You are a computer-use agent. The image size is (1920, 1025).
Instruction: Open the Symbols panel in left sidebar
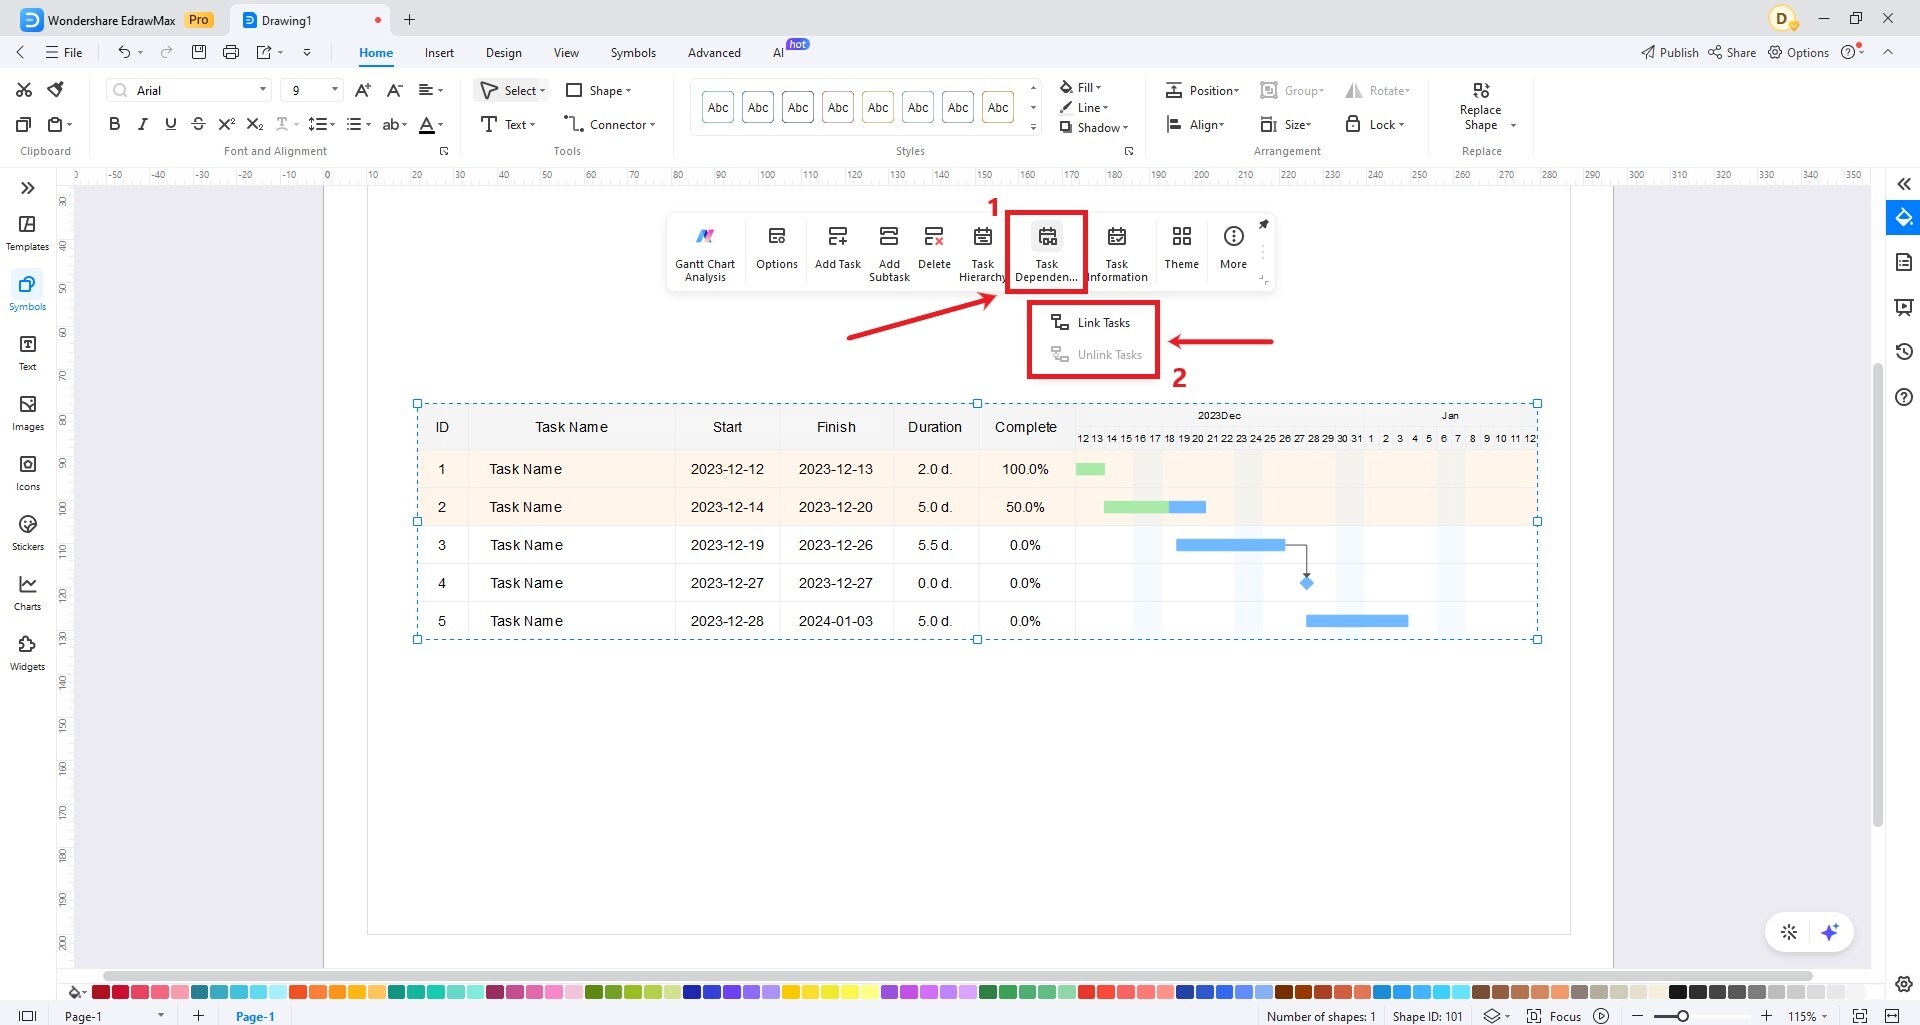pos(26,291)
